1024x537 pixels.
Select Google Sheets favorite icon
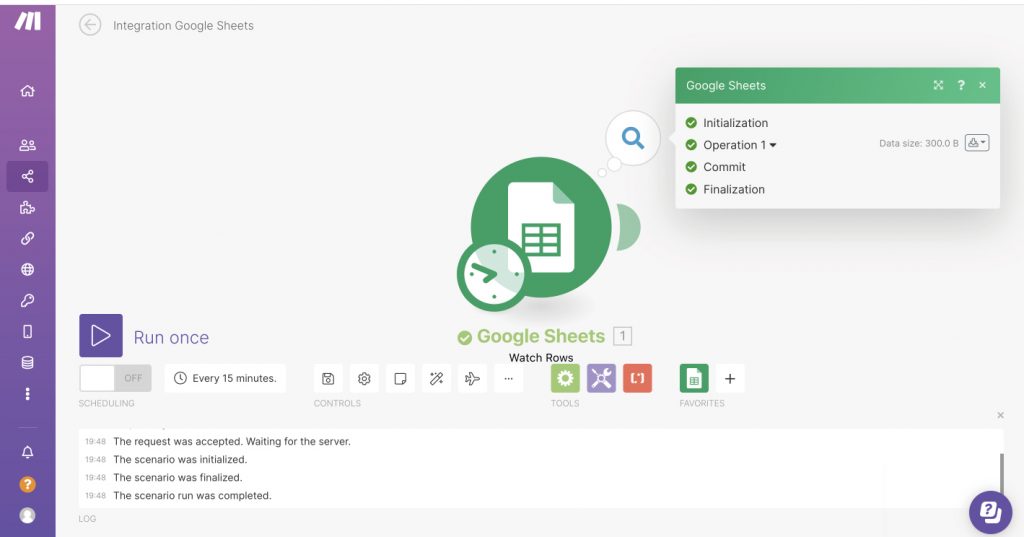pos(694,378)
